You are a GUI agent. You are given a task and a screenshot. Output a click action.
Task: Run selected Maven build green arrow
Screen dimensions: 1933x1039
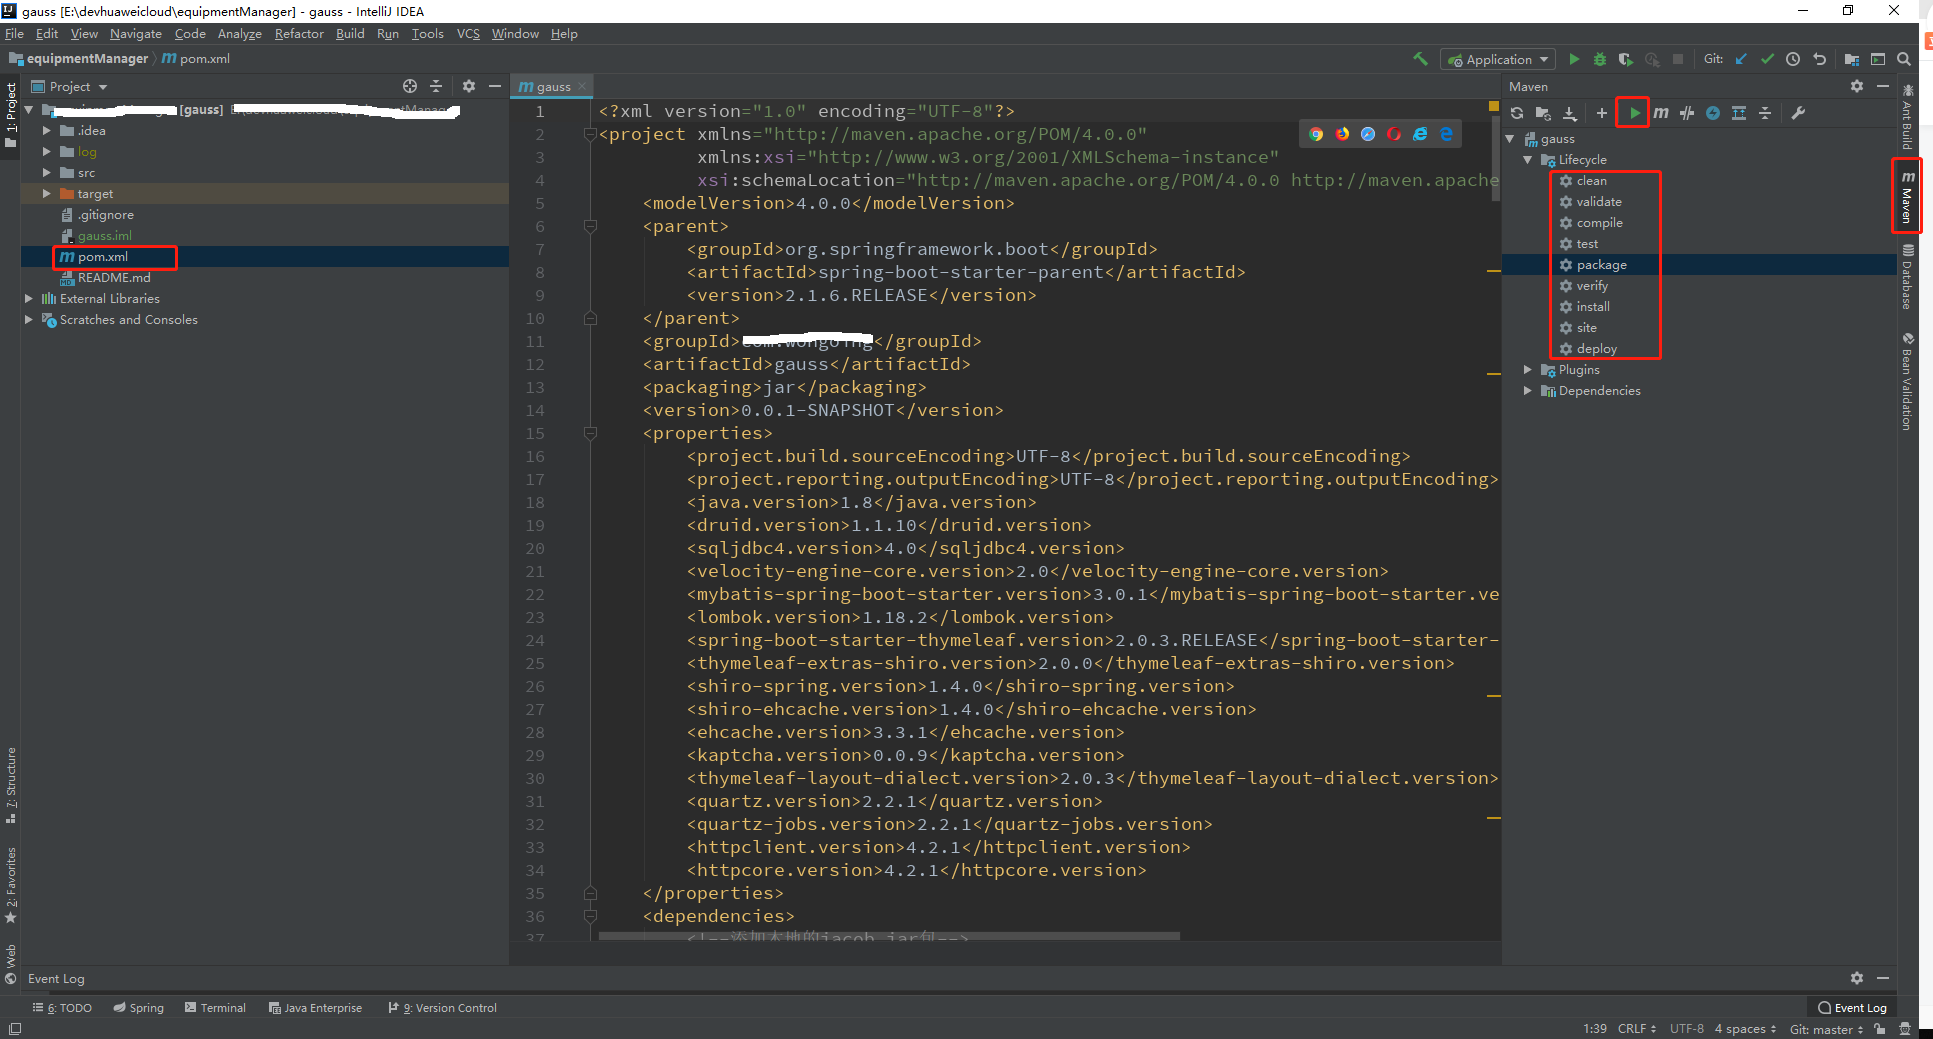[1634, 113]
